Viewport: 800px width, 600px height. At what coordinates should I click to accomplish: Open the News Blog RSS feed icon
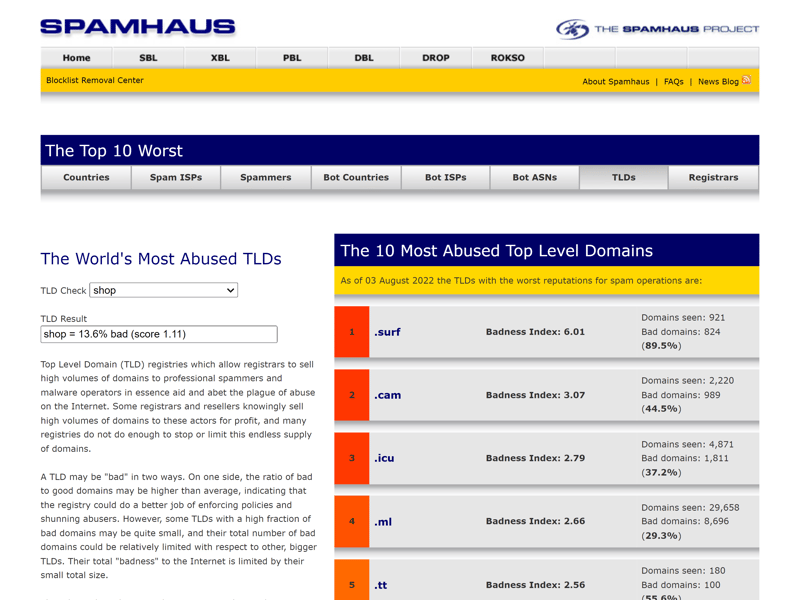pyautogui.click(x=746, y=80)
